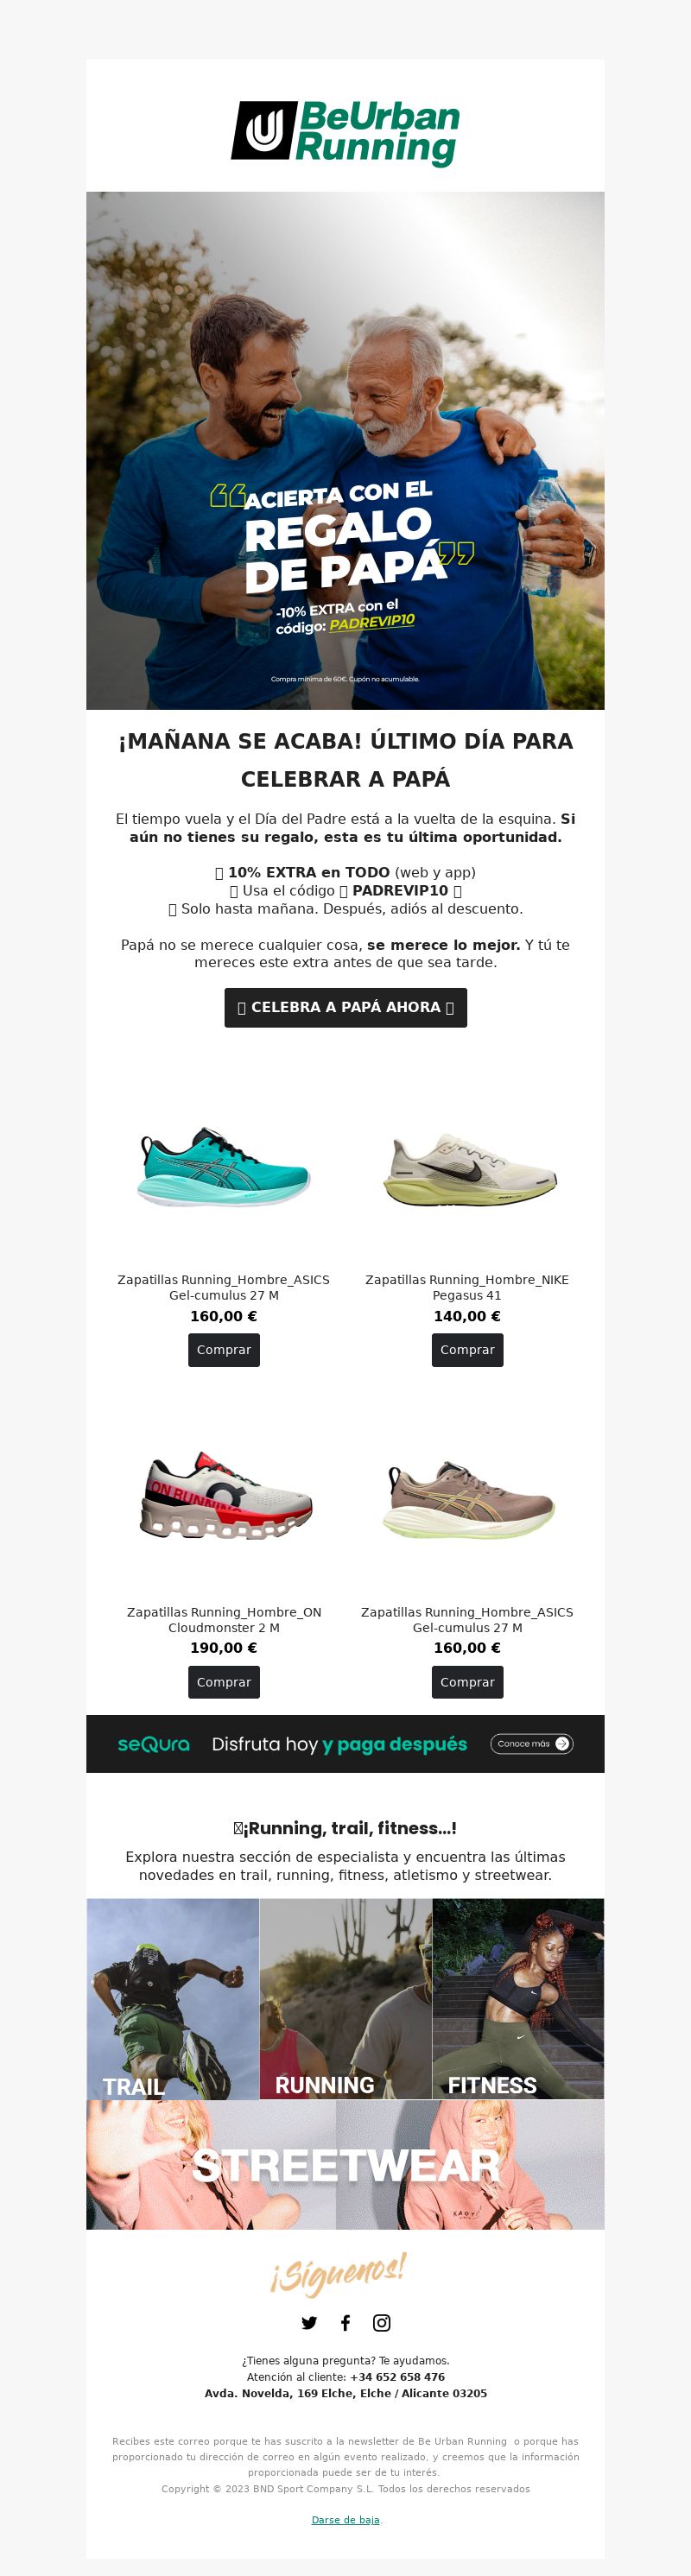Open the Twitter social icon
691x2576 pixels.
tap(309, 2323)
